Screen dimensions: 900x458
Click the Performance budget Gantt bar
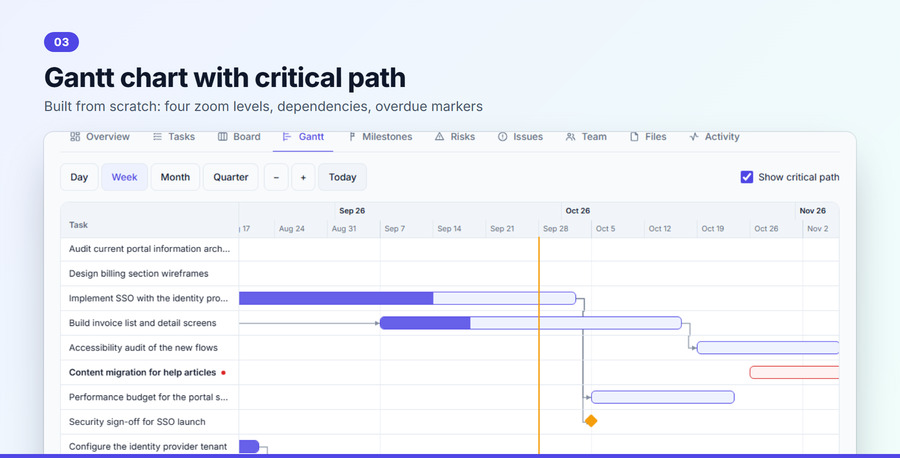click(663, 397)
